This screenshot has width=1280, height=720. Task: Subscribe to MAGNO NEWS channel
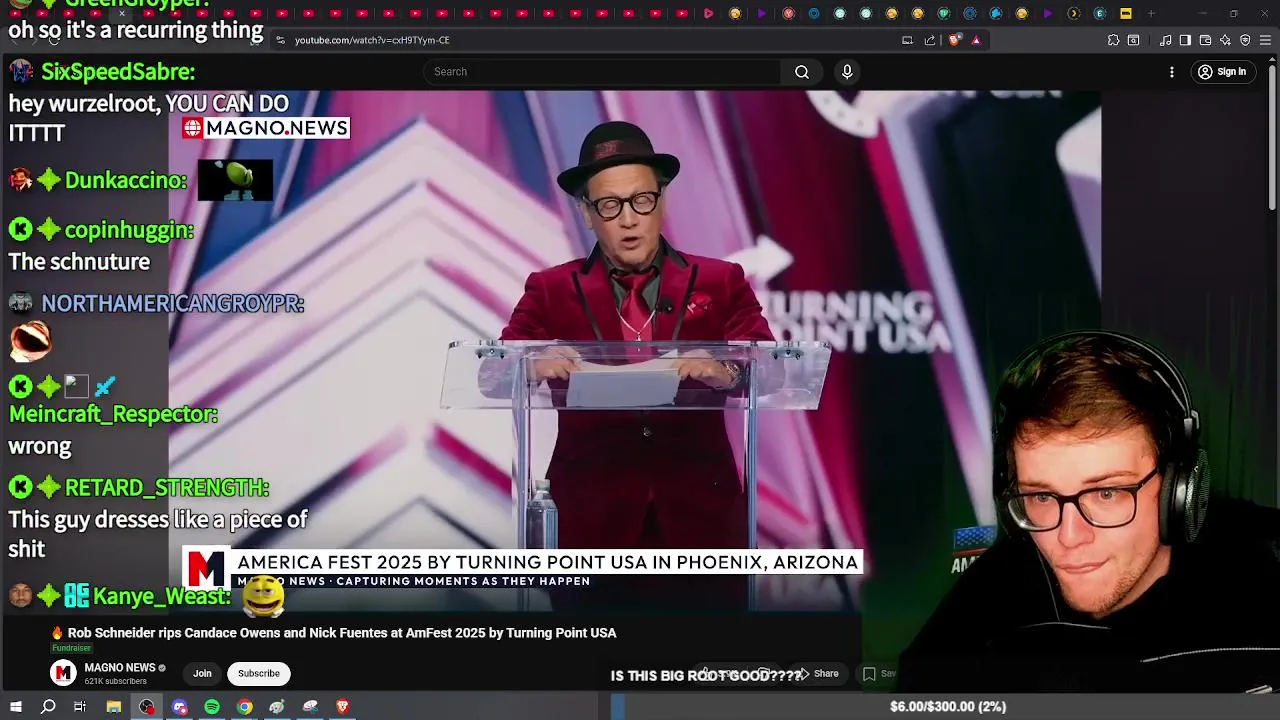coord(259,674)
